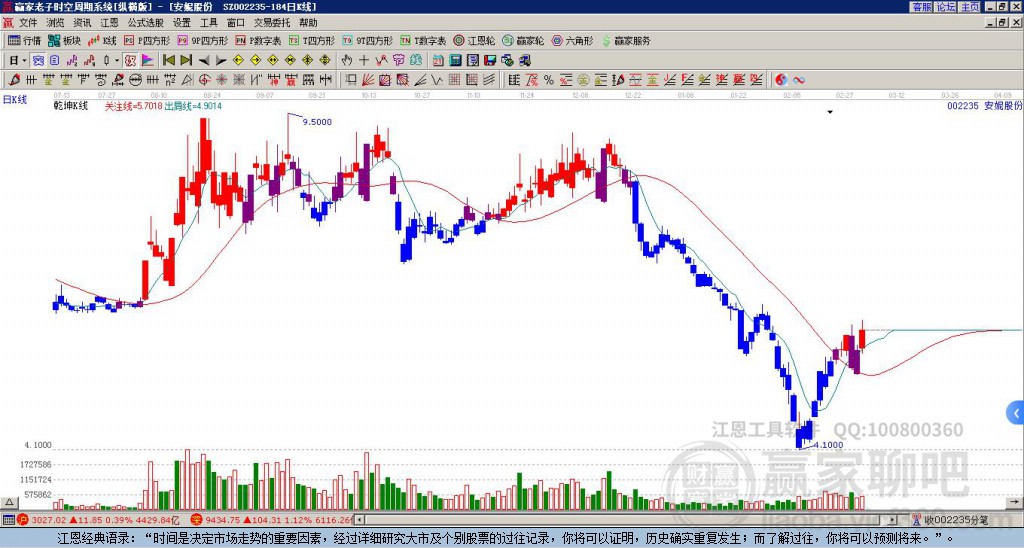1024x548 pixels.
Task: Open the P四方形 square tool
Action: pos(147,40)
